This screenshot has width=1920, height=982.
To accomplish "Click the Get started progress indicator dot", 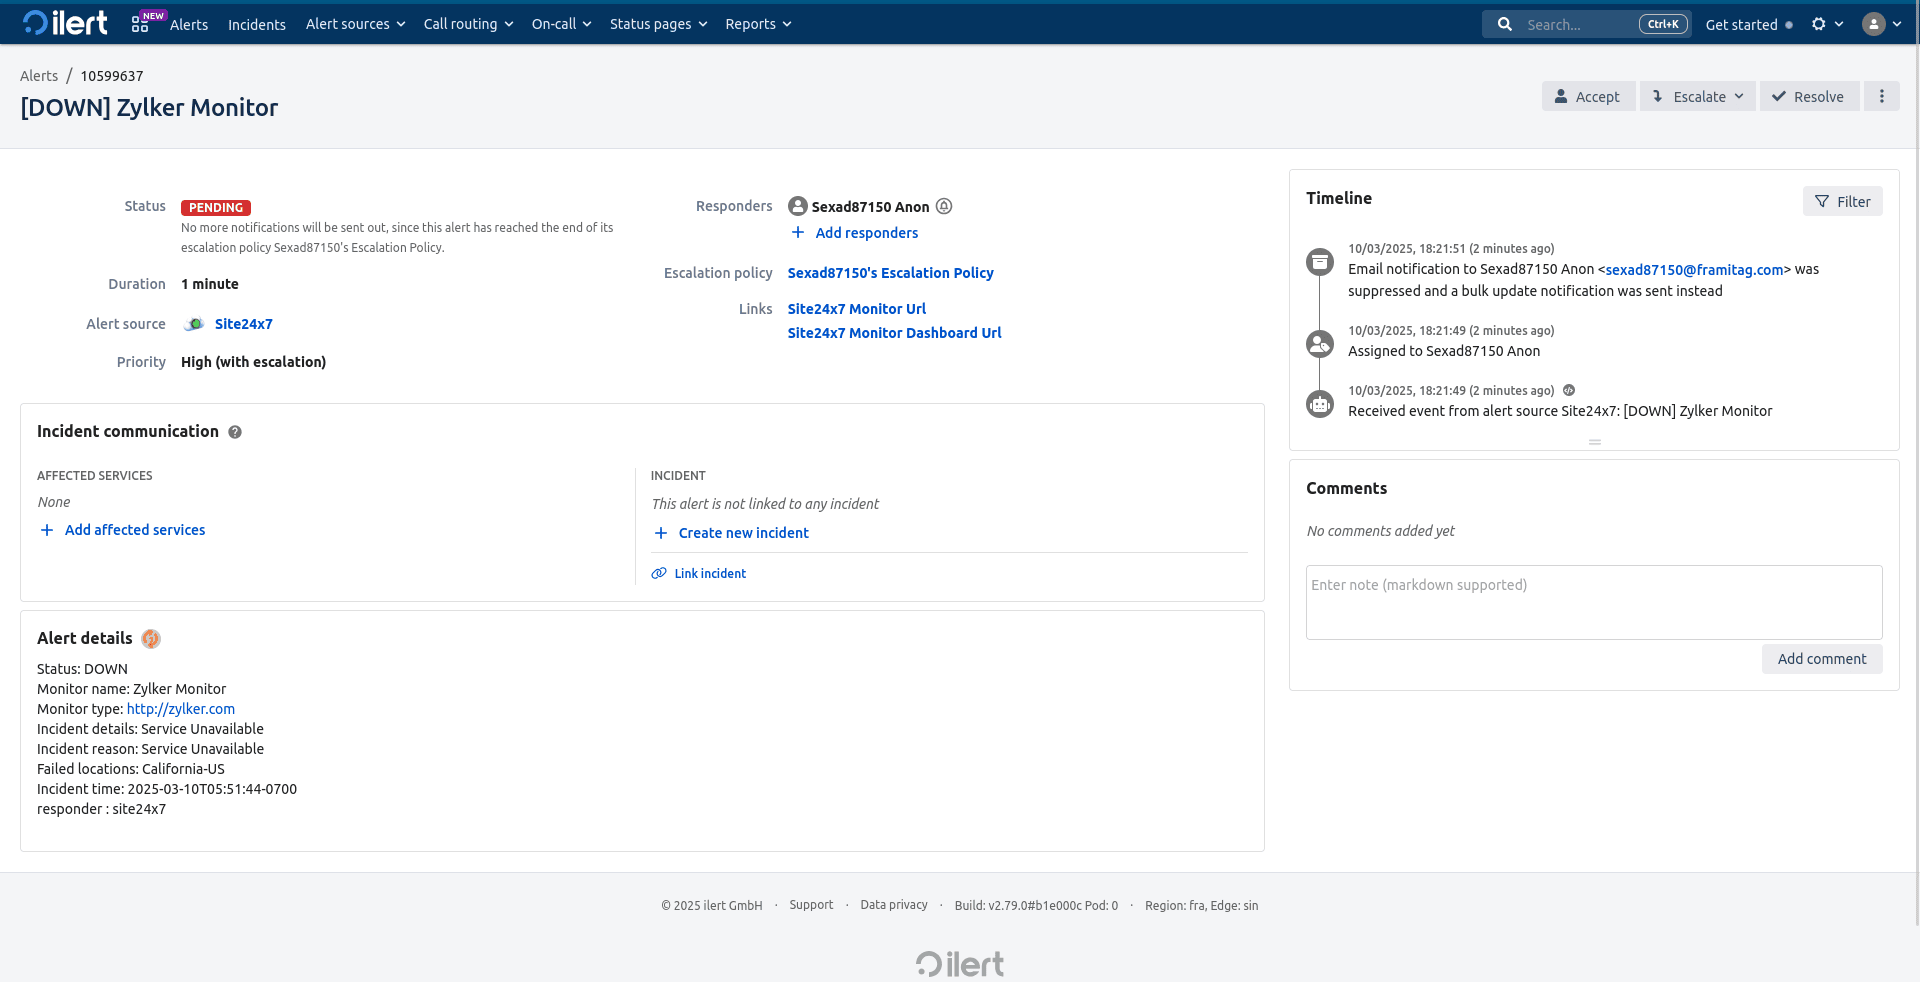I will [x=1789, y=25].
